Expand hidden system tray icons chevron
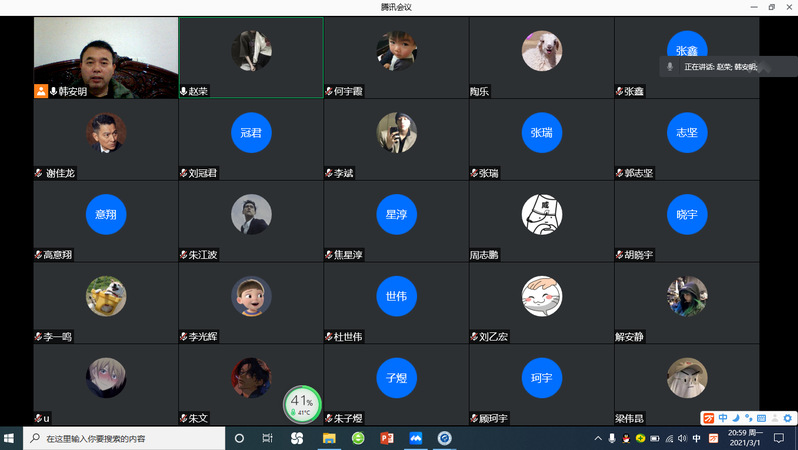This screenshot has height=450, width=798. click(x=598, y=438)
